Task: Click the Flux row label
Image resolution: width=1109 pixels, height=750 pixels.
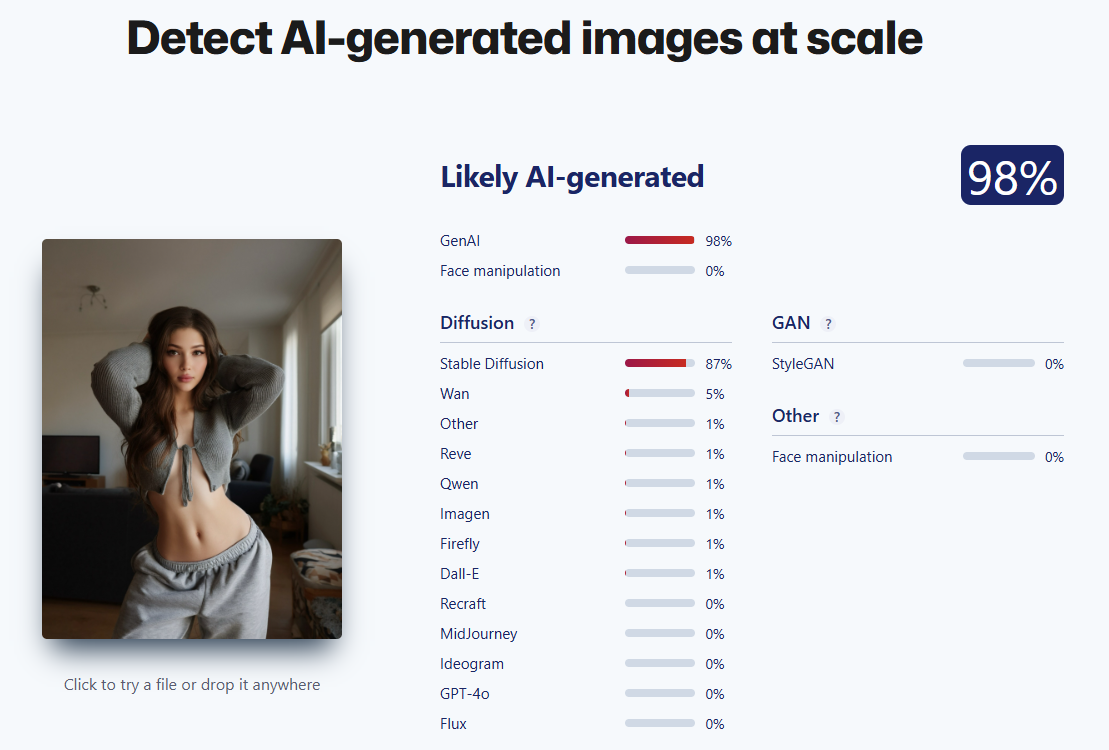Action: point(453,724)
